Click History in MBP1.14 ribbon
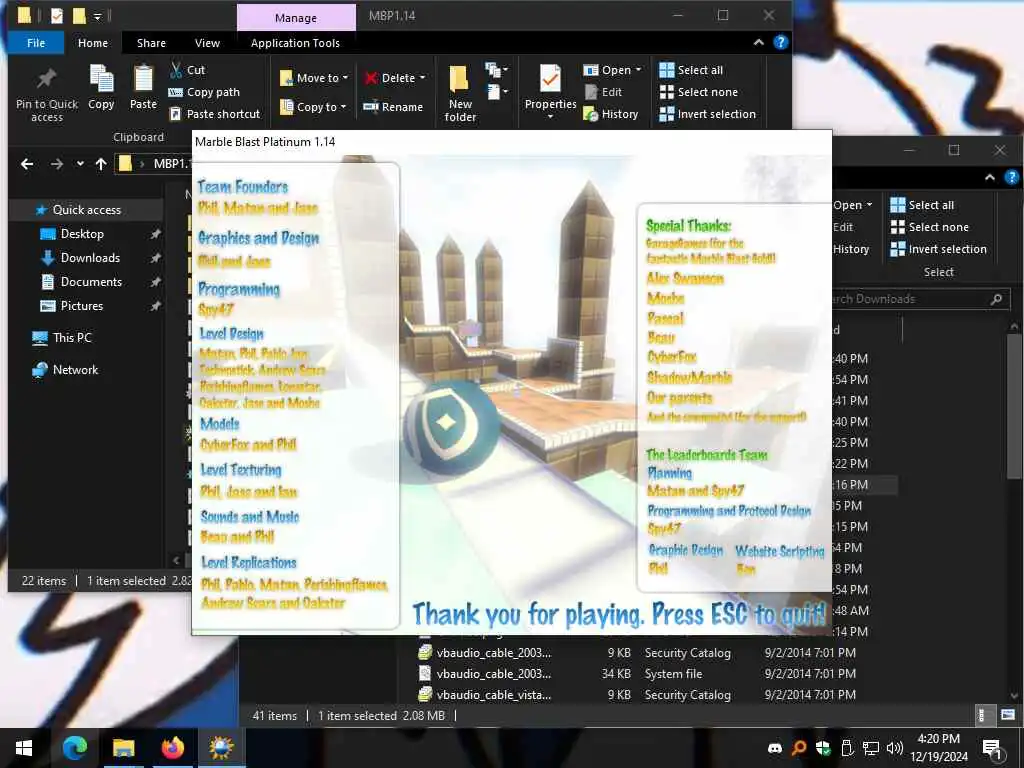The image size is (1024, 768). point(611,114)
